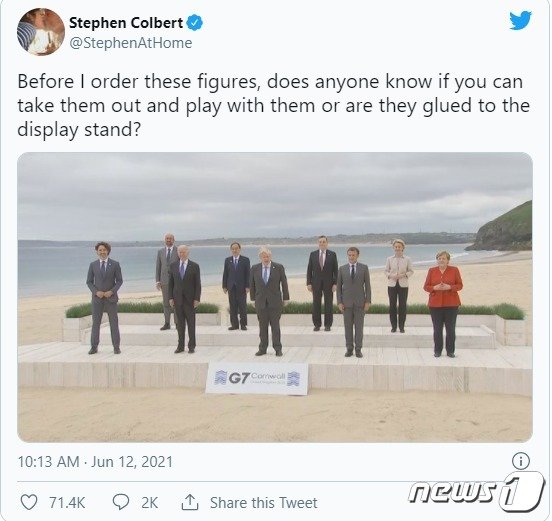
Task: Open replies via the speech bubble icon
Action: (x=121, y=502)
